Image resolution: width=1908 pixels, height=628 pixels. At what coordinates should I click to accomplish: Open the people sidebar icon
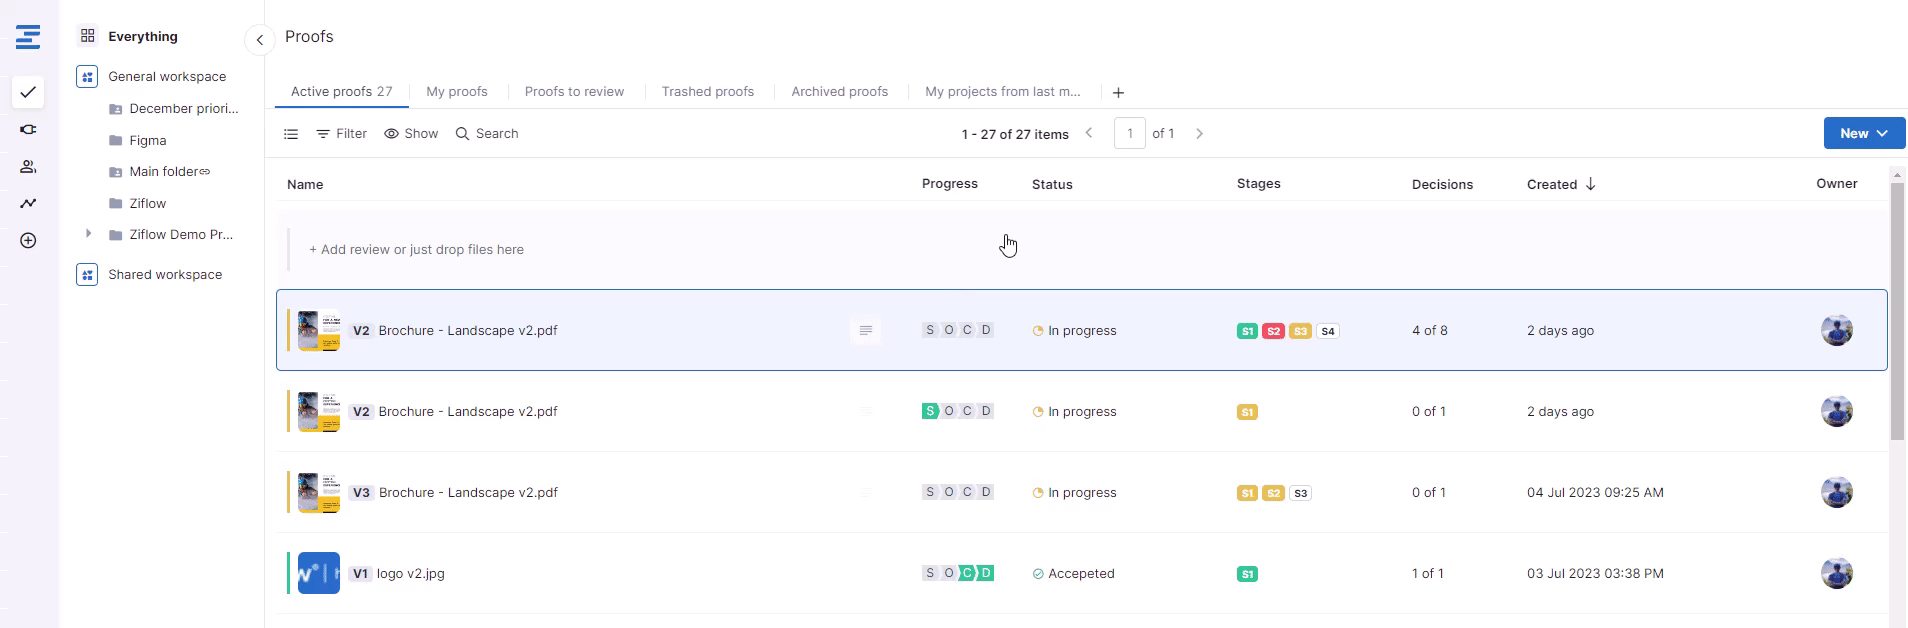[x=28, y=167]
